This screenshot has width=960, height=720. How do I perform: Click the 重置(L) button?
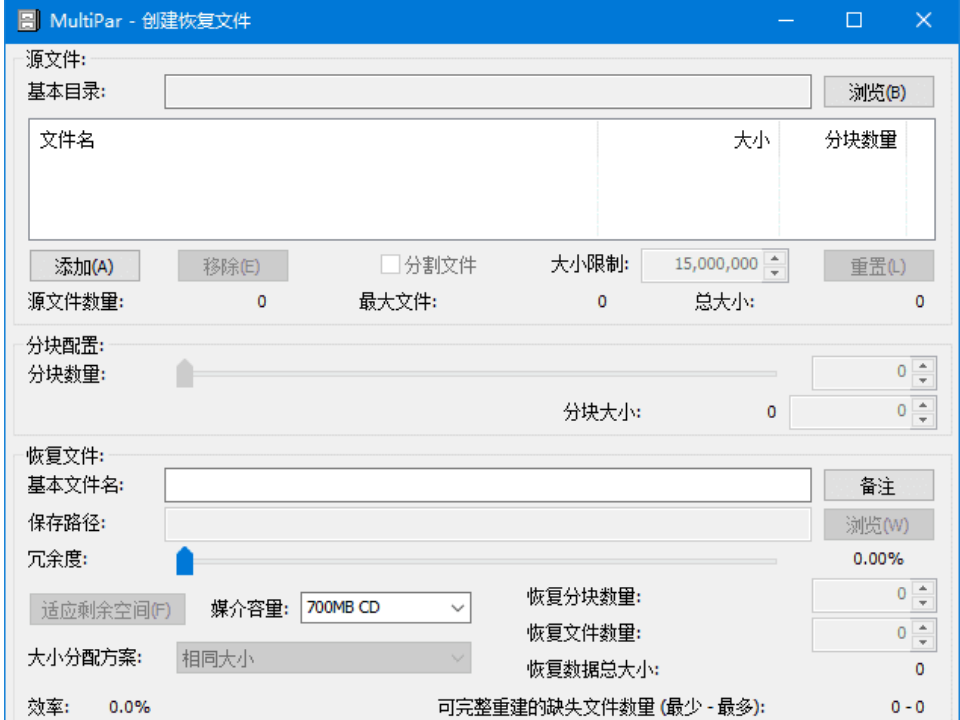pyautogui.click(x=878, y=264)
